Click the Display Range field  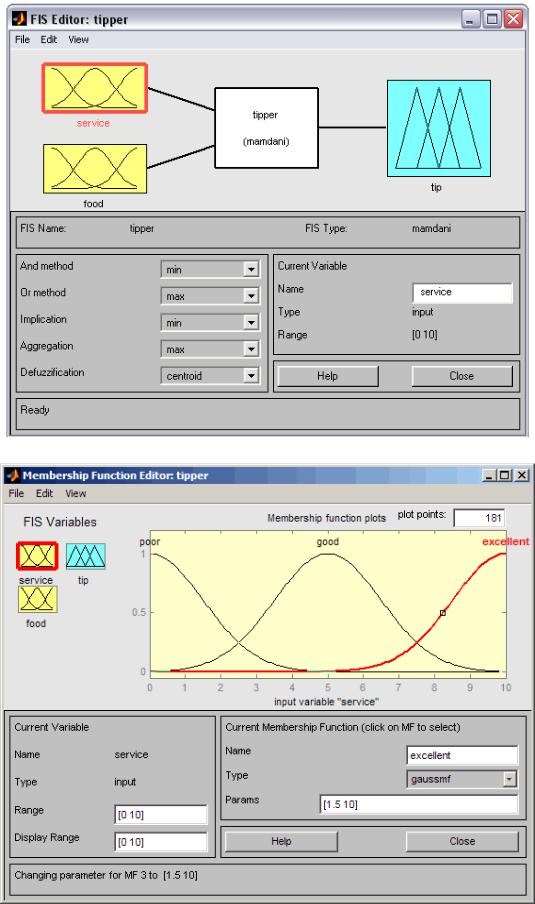[x=161, y=842]
